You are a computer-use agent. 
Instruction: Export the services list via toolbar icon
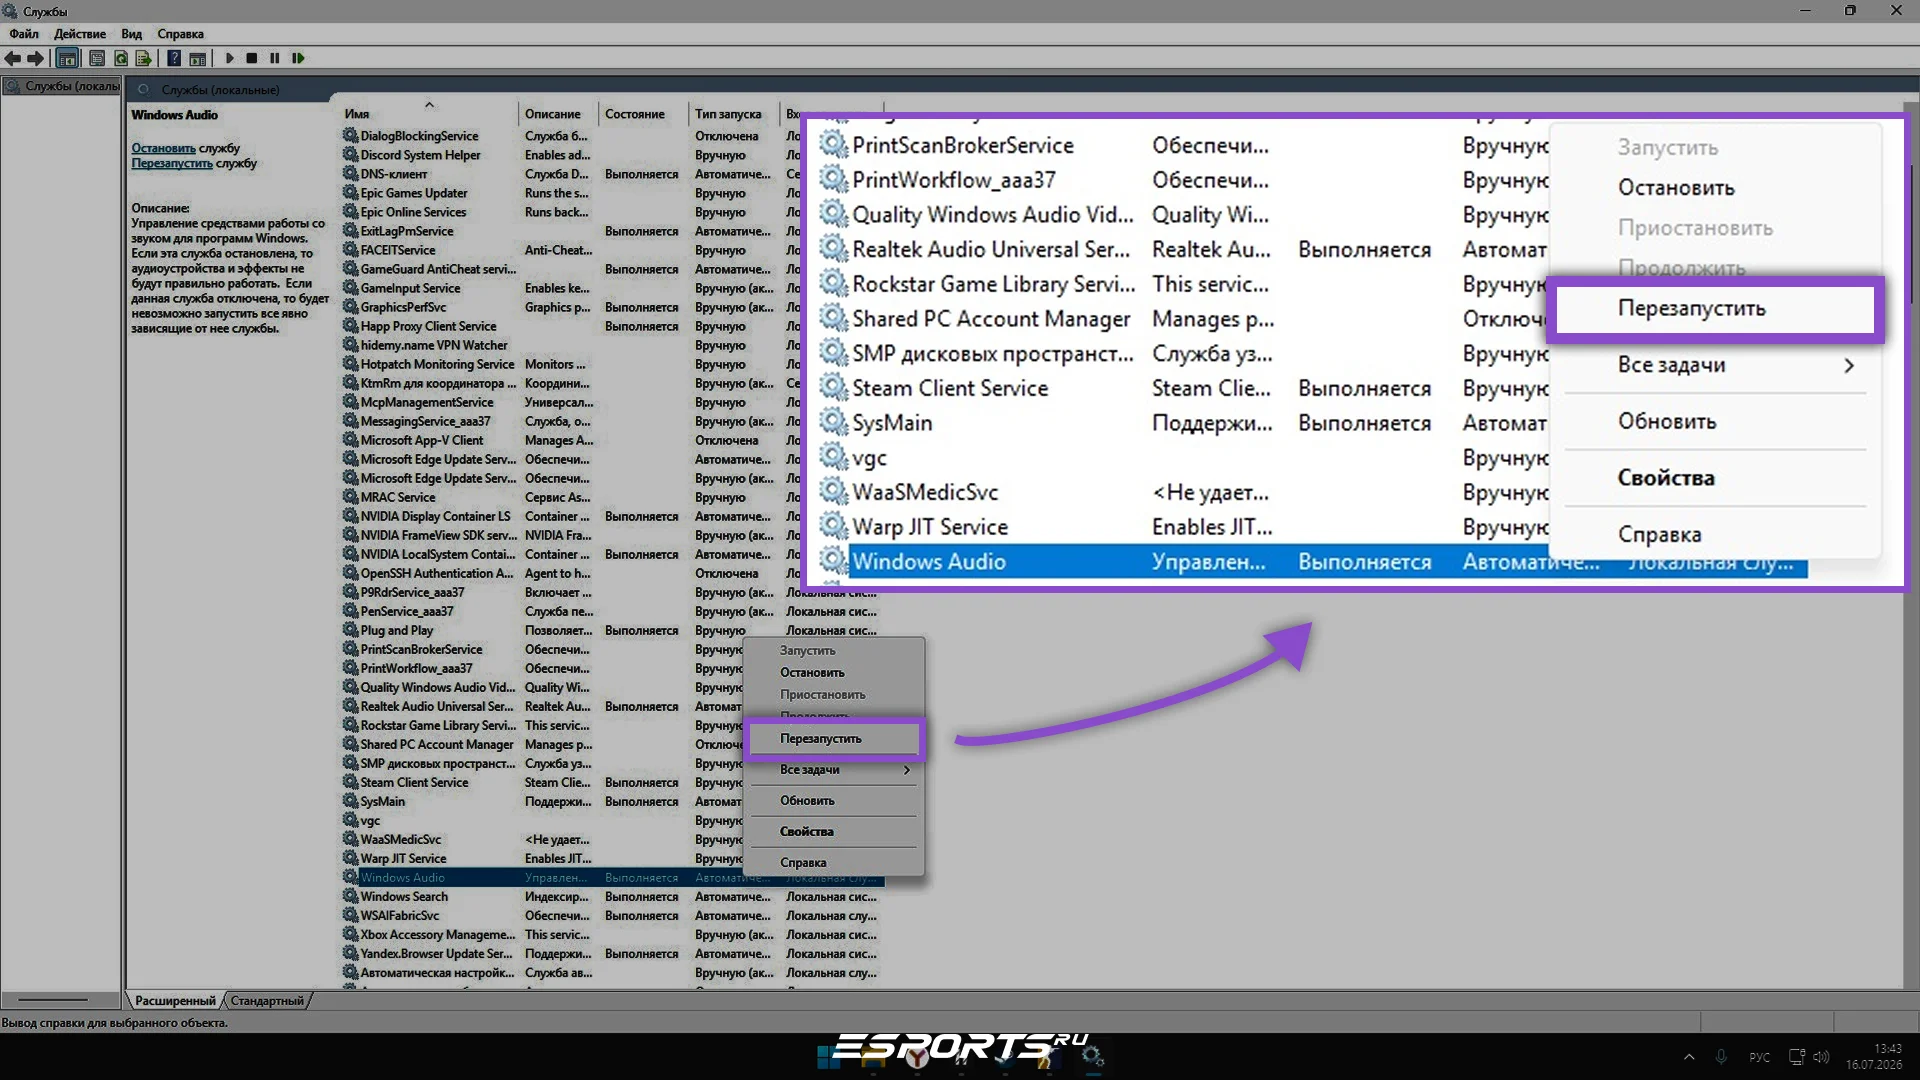point(143,58)
